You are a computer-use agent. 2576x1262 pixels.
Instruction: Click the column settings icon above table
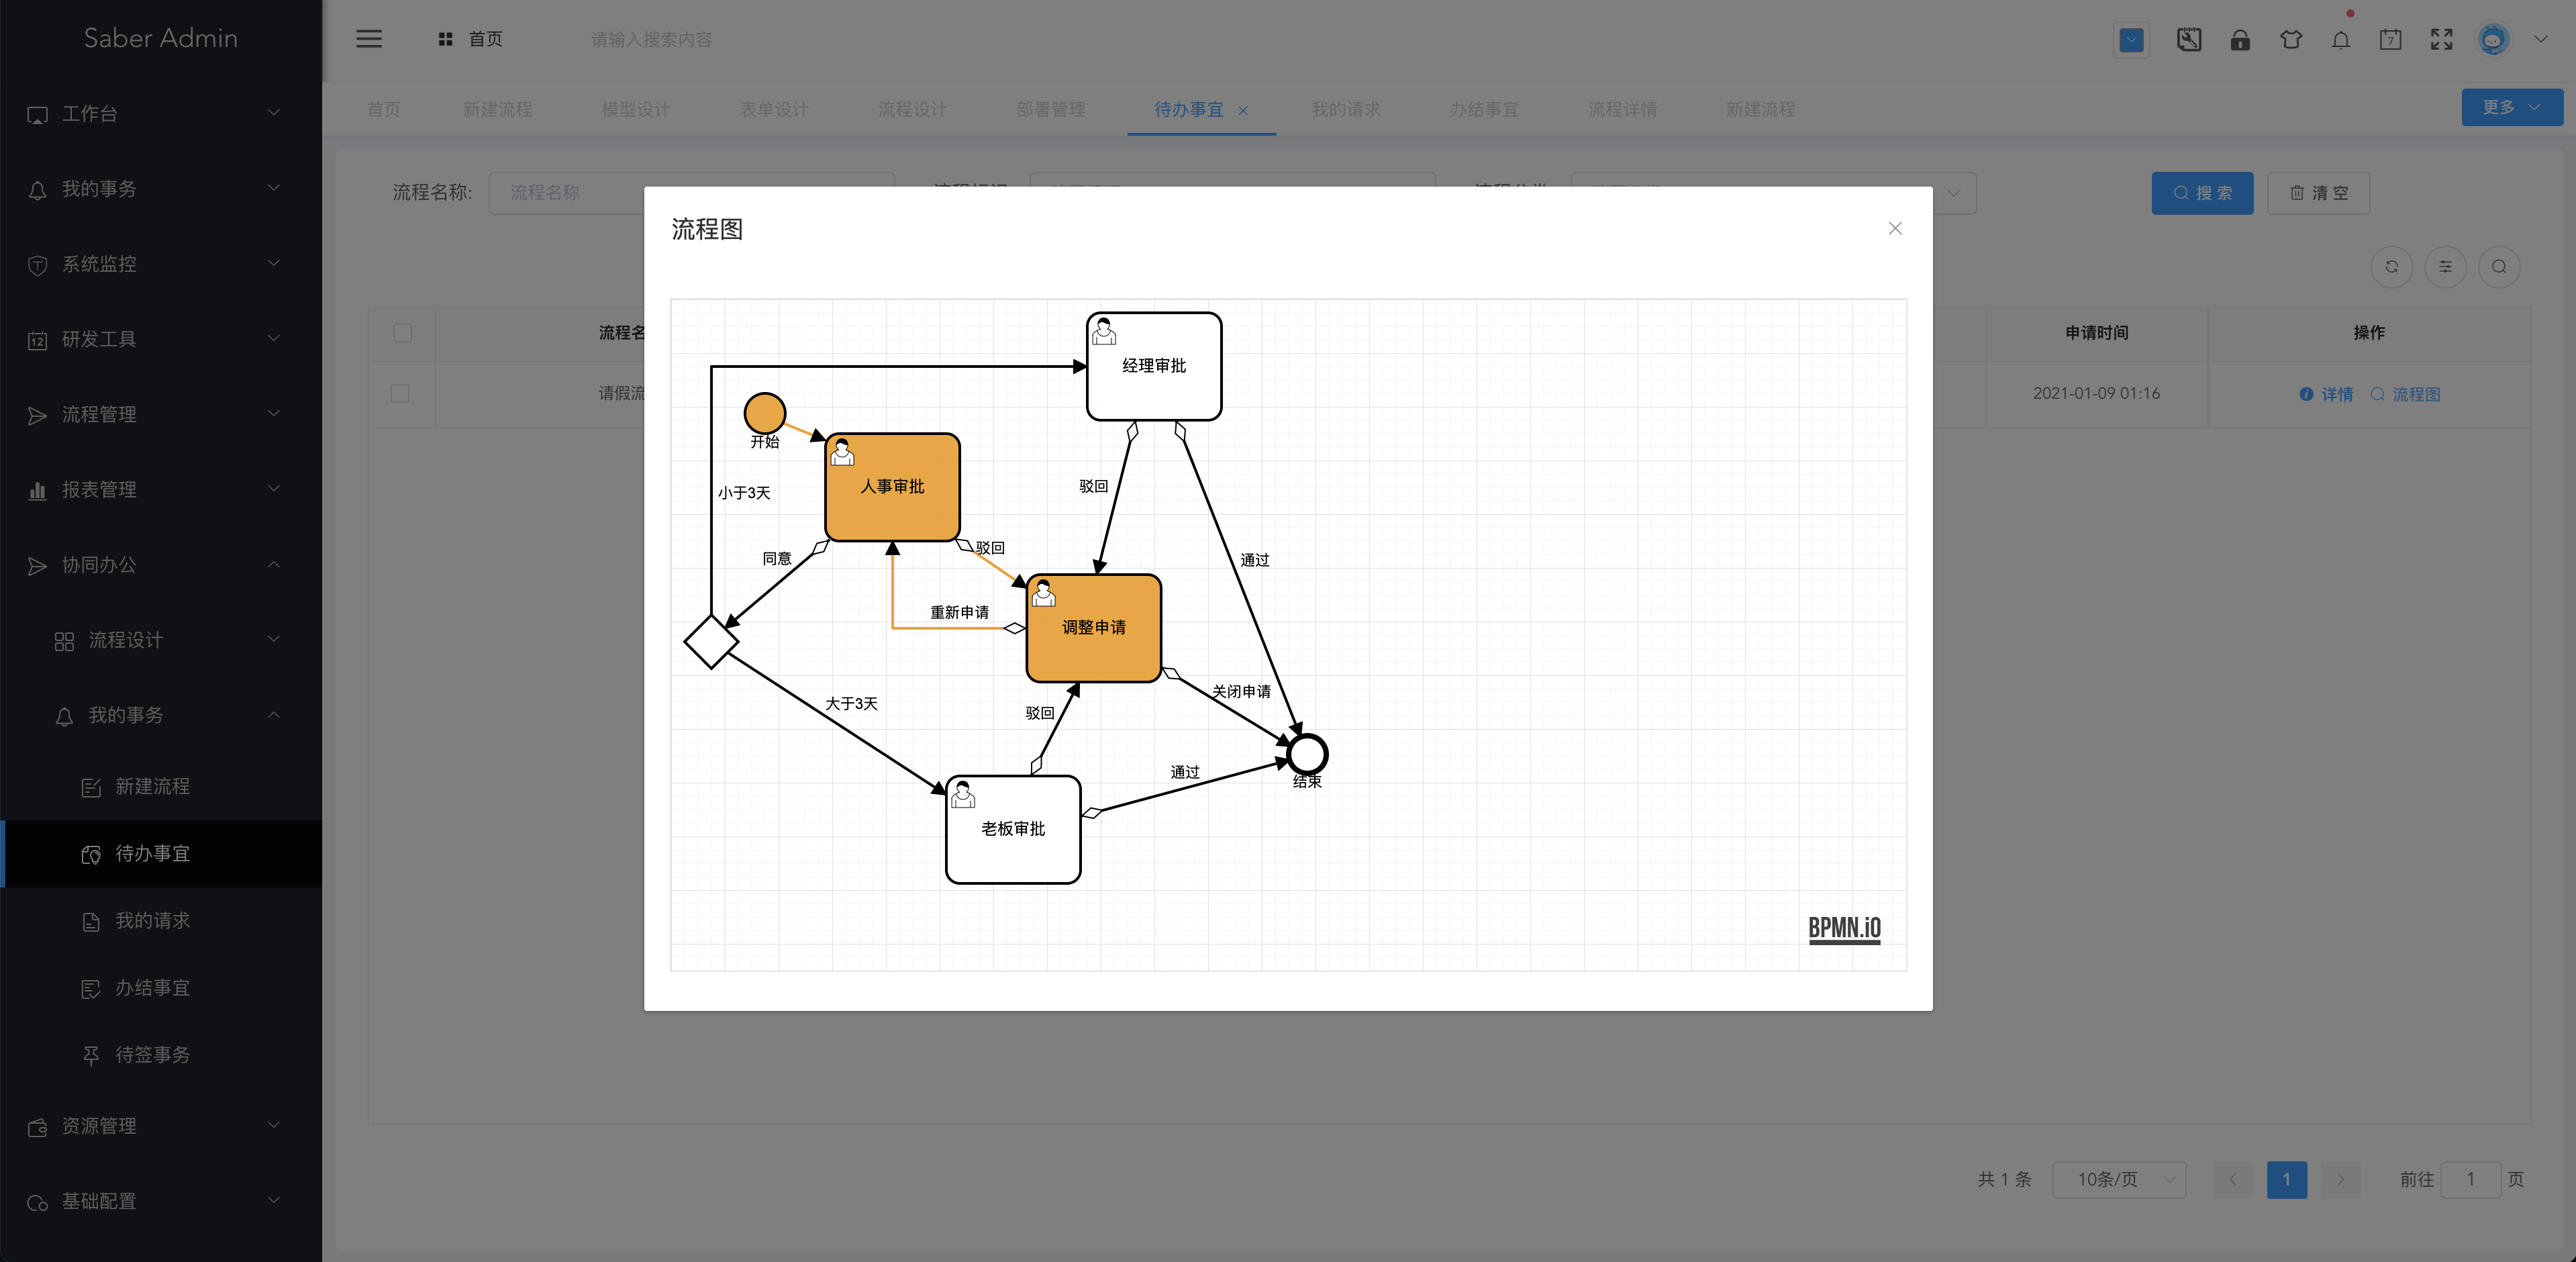tap(2445, 266)
